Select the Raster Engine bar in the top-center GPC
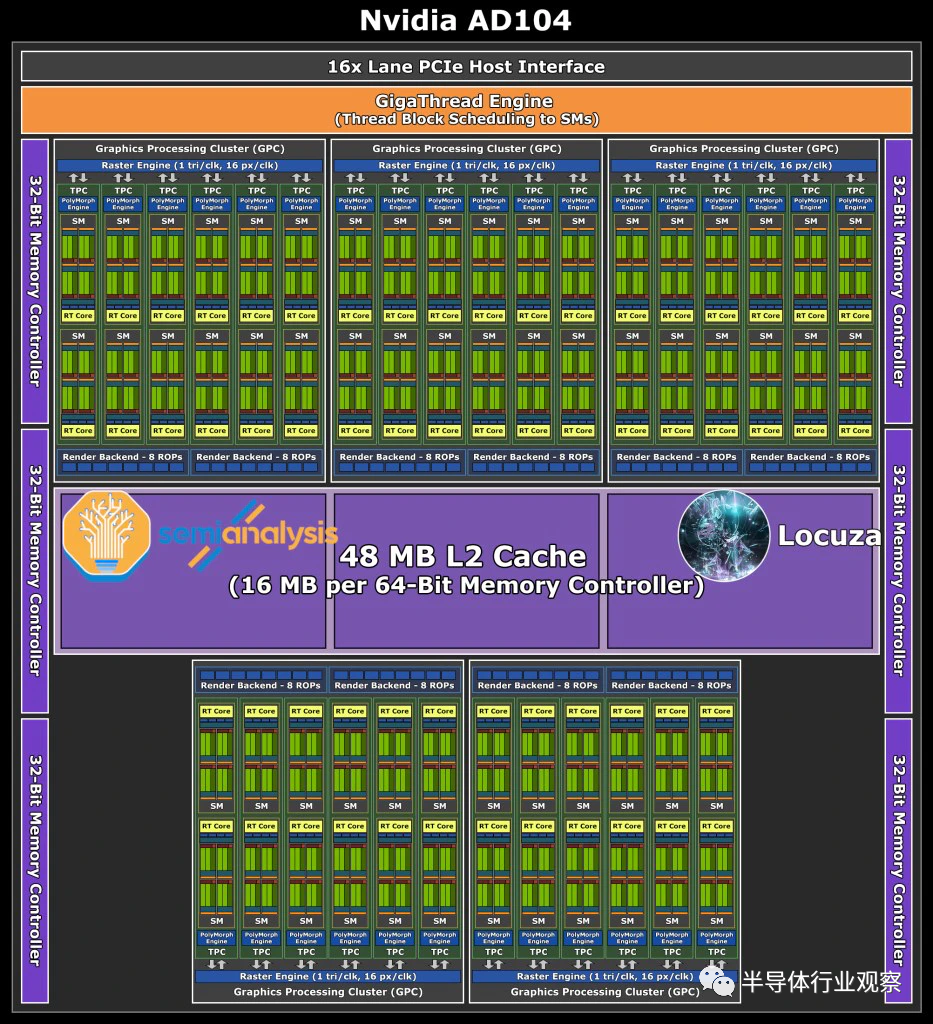Screen dimensions: 933x1024 tap(467, 165)
